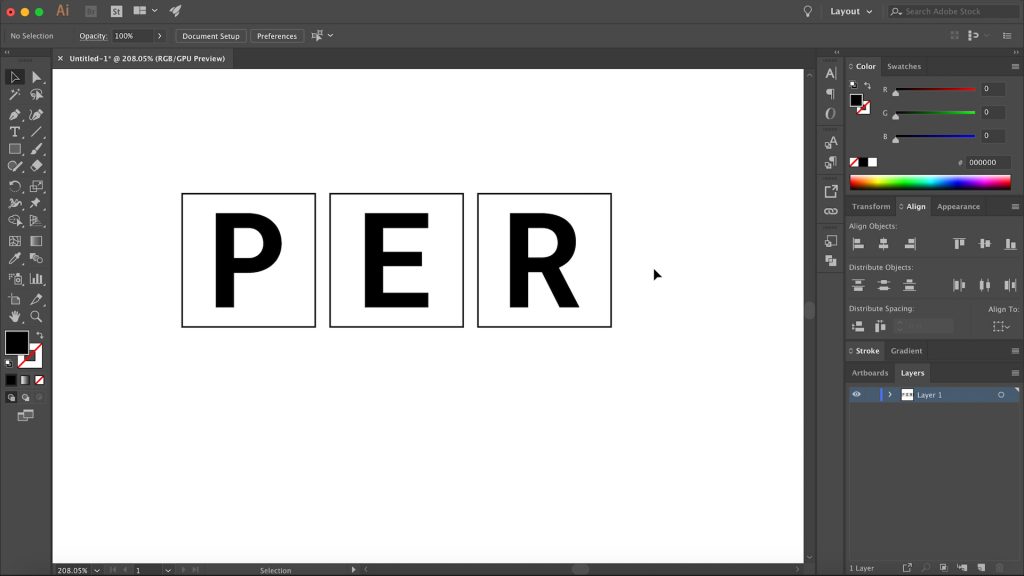Select the Gradient tool in toolbar
Image resolution: width=1024 pixels, height=576 pixels.
point(37,241)
